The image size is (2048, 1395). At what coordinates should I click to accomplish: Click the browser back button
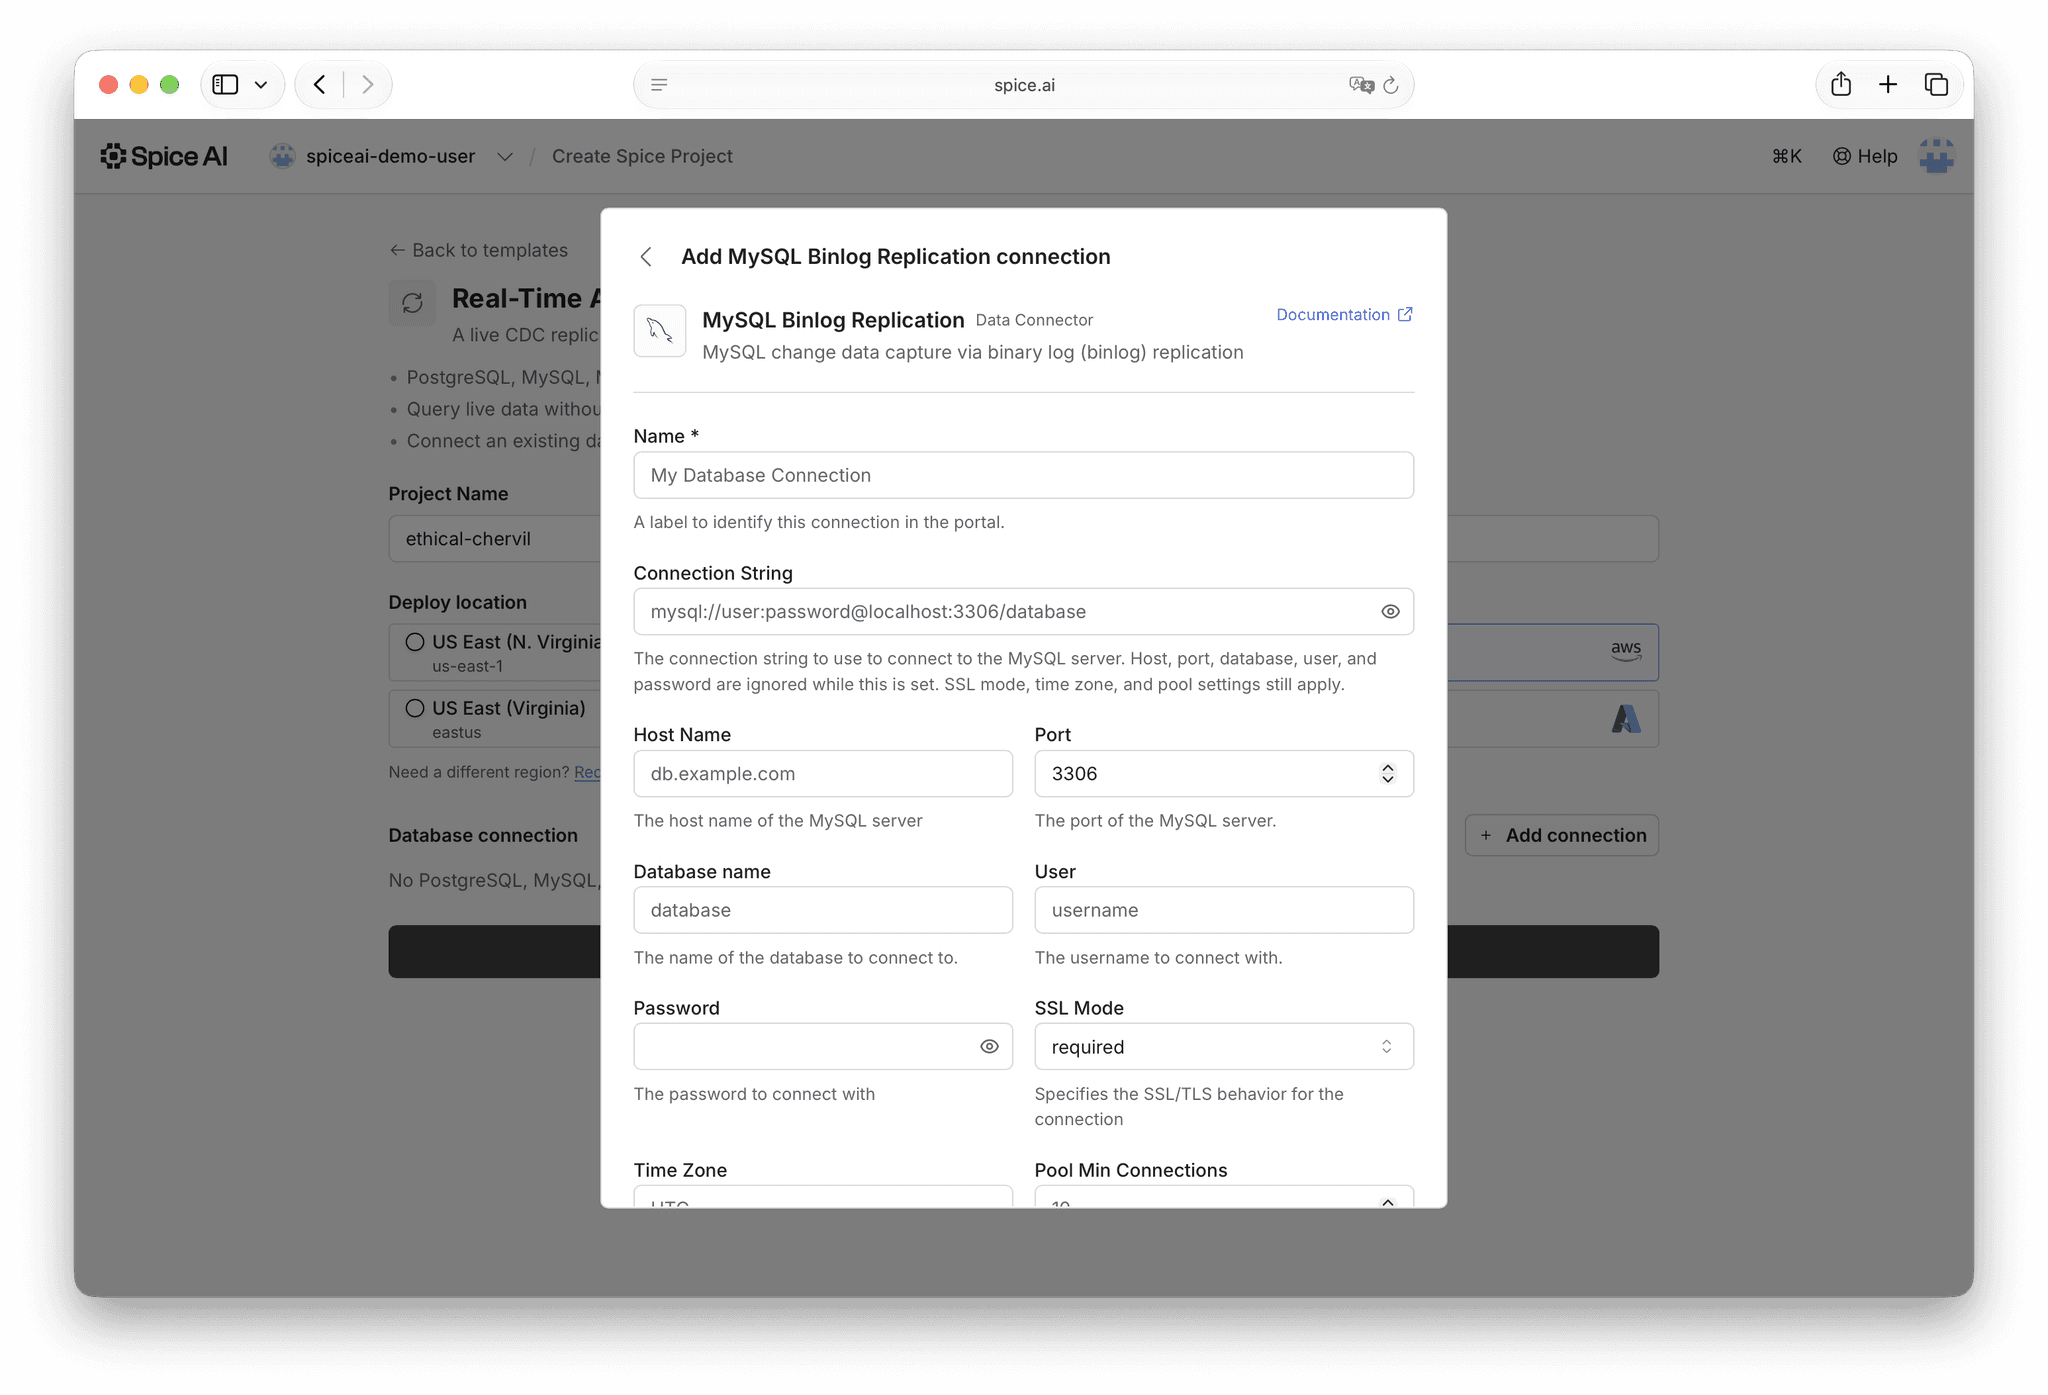click(320, 85)
